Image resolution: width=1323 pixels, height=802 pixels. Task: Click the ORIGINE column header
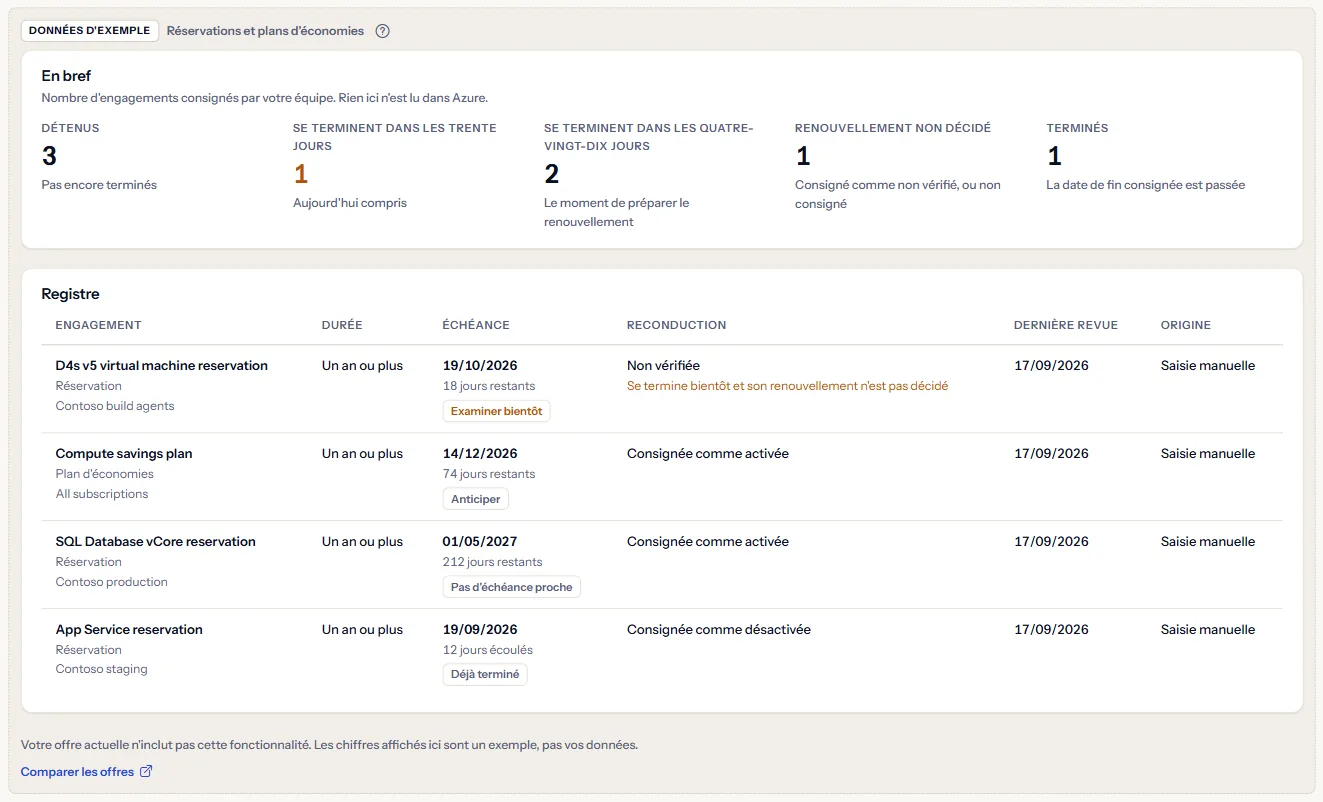[x=1186, y=325]
